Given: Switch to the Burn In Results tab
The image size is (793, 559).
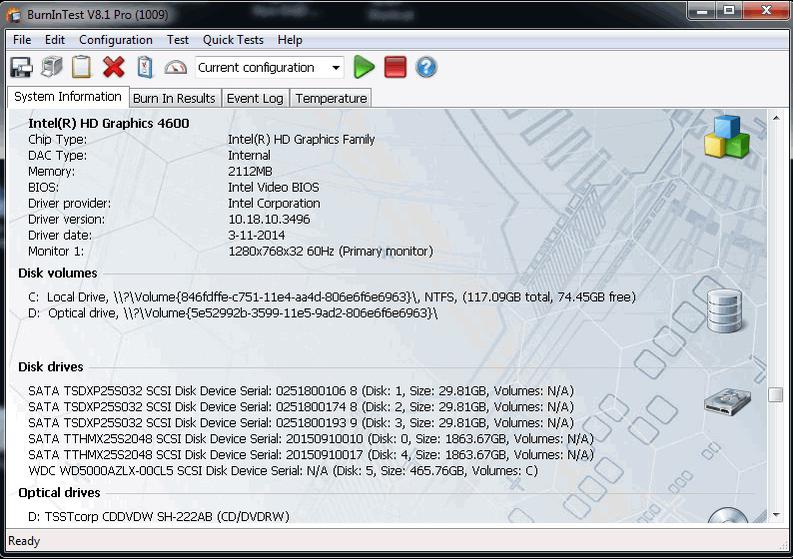Looking at the screenshot, I should click(174, 99).
